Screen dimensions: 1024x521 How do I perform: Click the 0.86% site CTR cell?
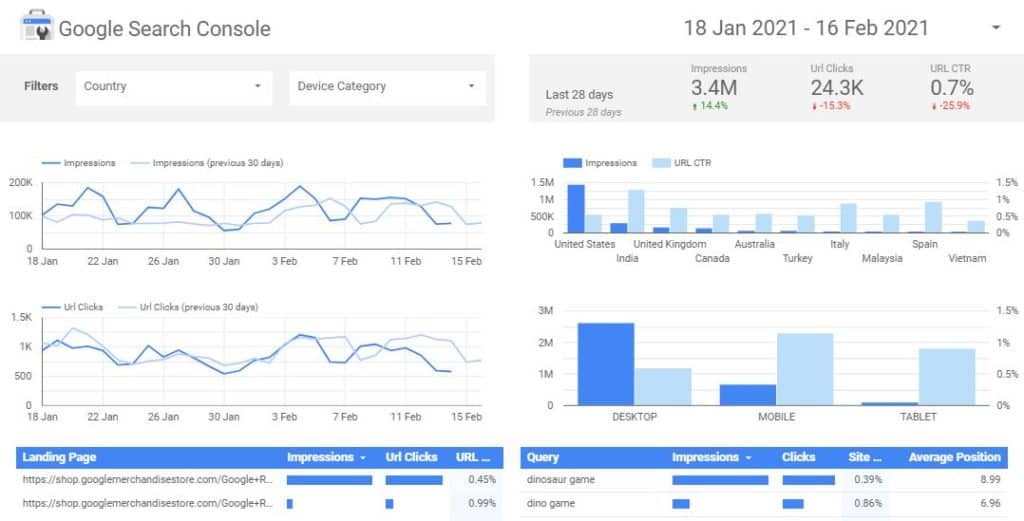(x=868, y=503)
